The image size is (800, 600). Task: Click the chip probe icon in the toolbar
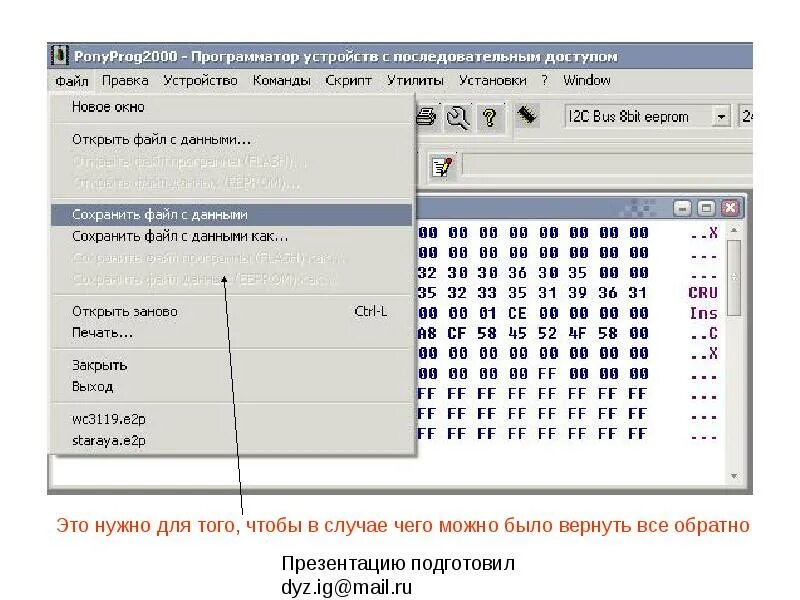point(527,115)
